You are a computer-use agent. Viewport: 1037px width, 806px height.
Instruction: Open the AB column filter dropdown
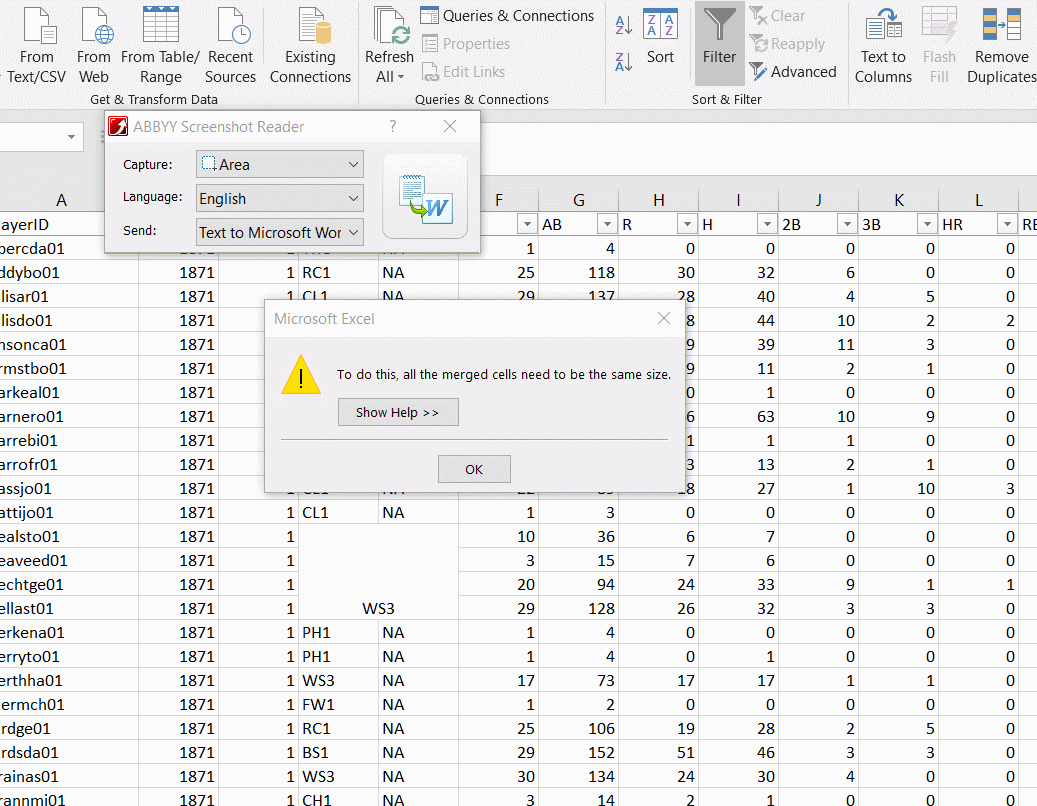coord(607,224)
